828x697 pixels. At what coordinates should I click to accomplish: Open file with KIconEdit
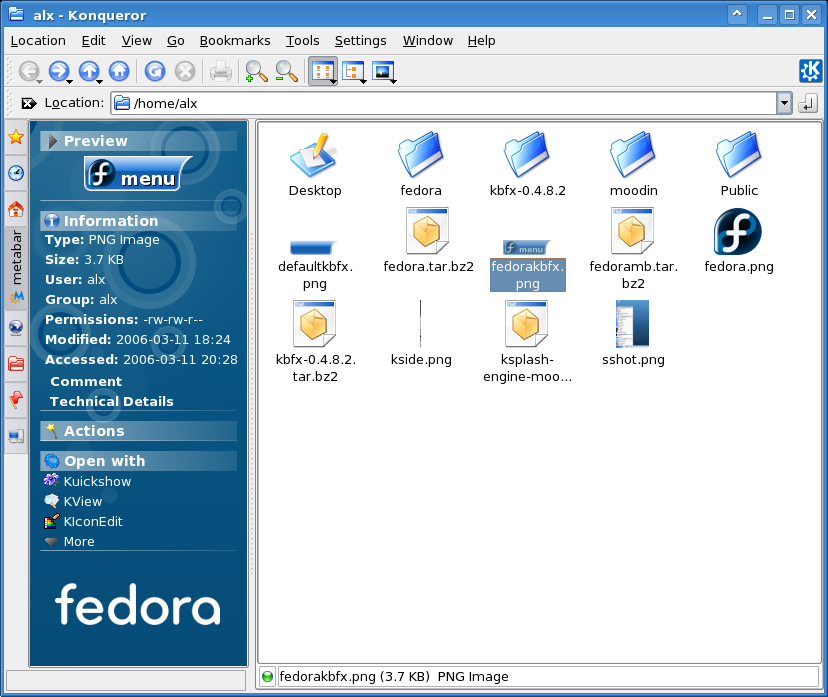coord(83,522)
